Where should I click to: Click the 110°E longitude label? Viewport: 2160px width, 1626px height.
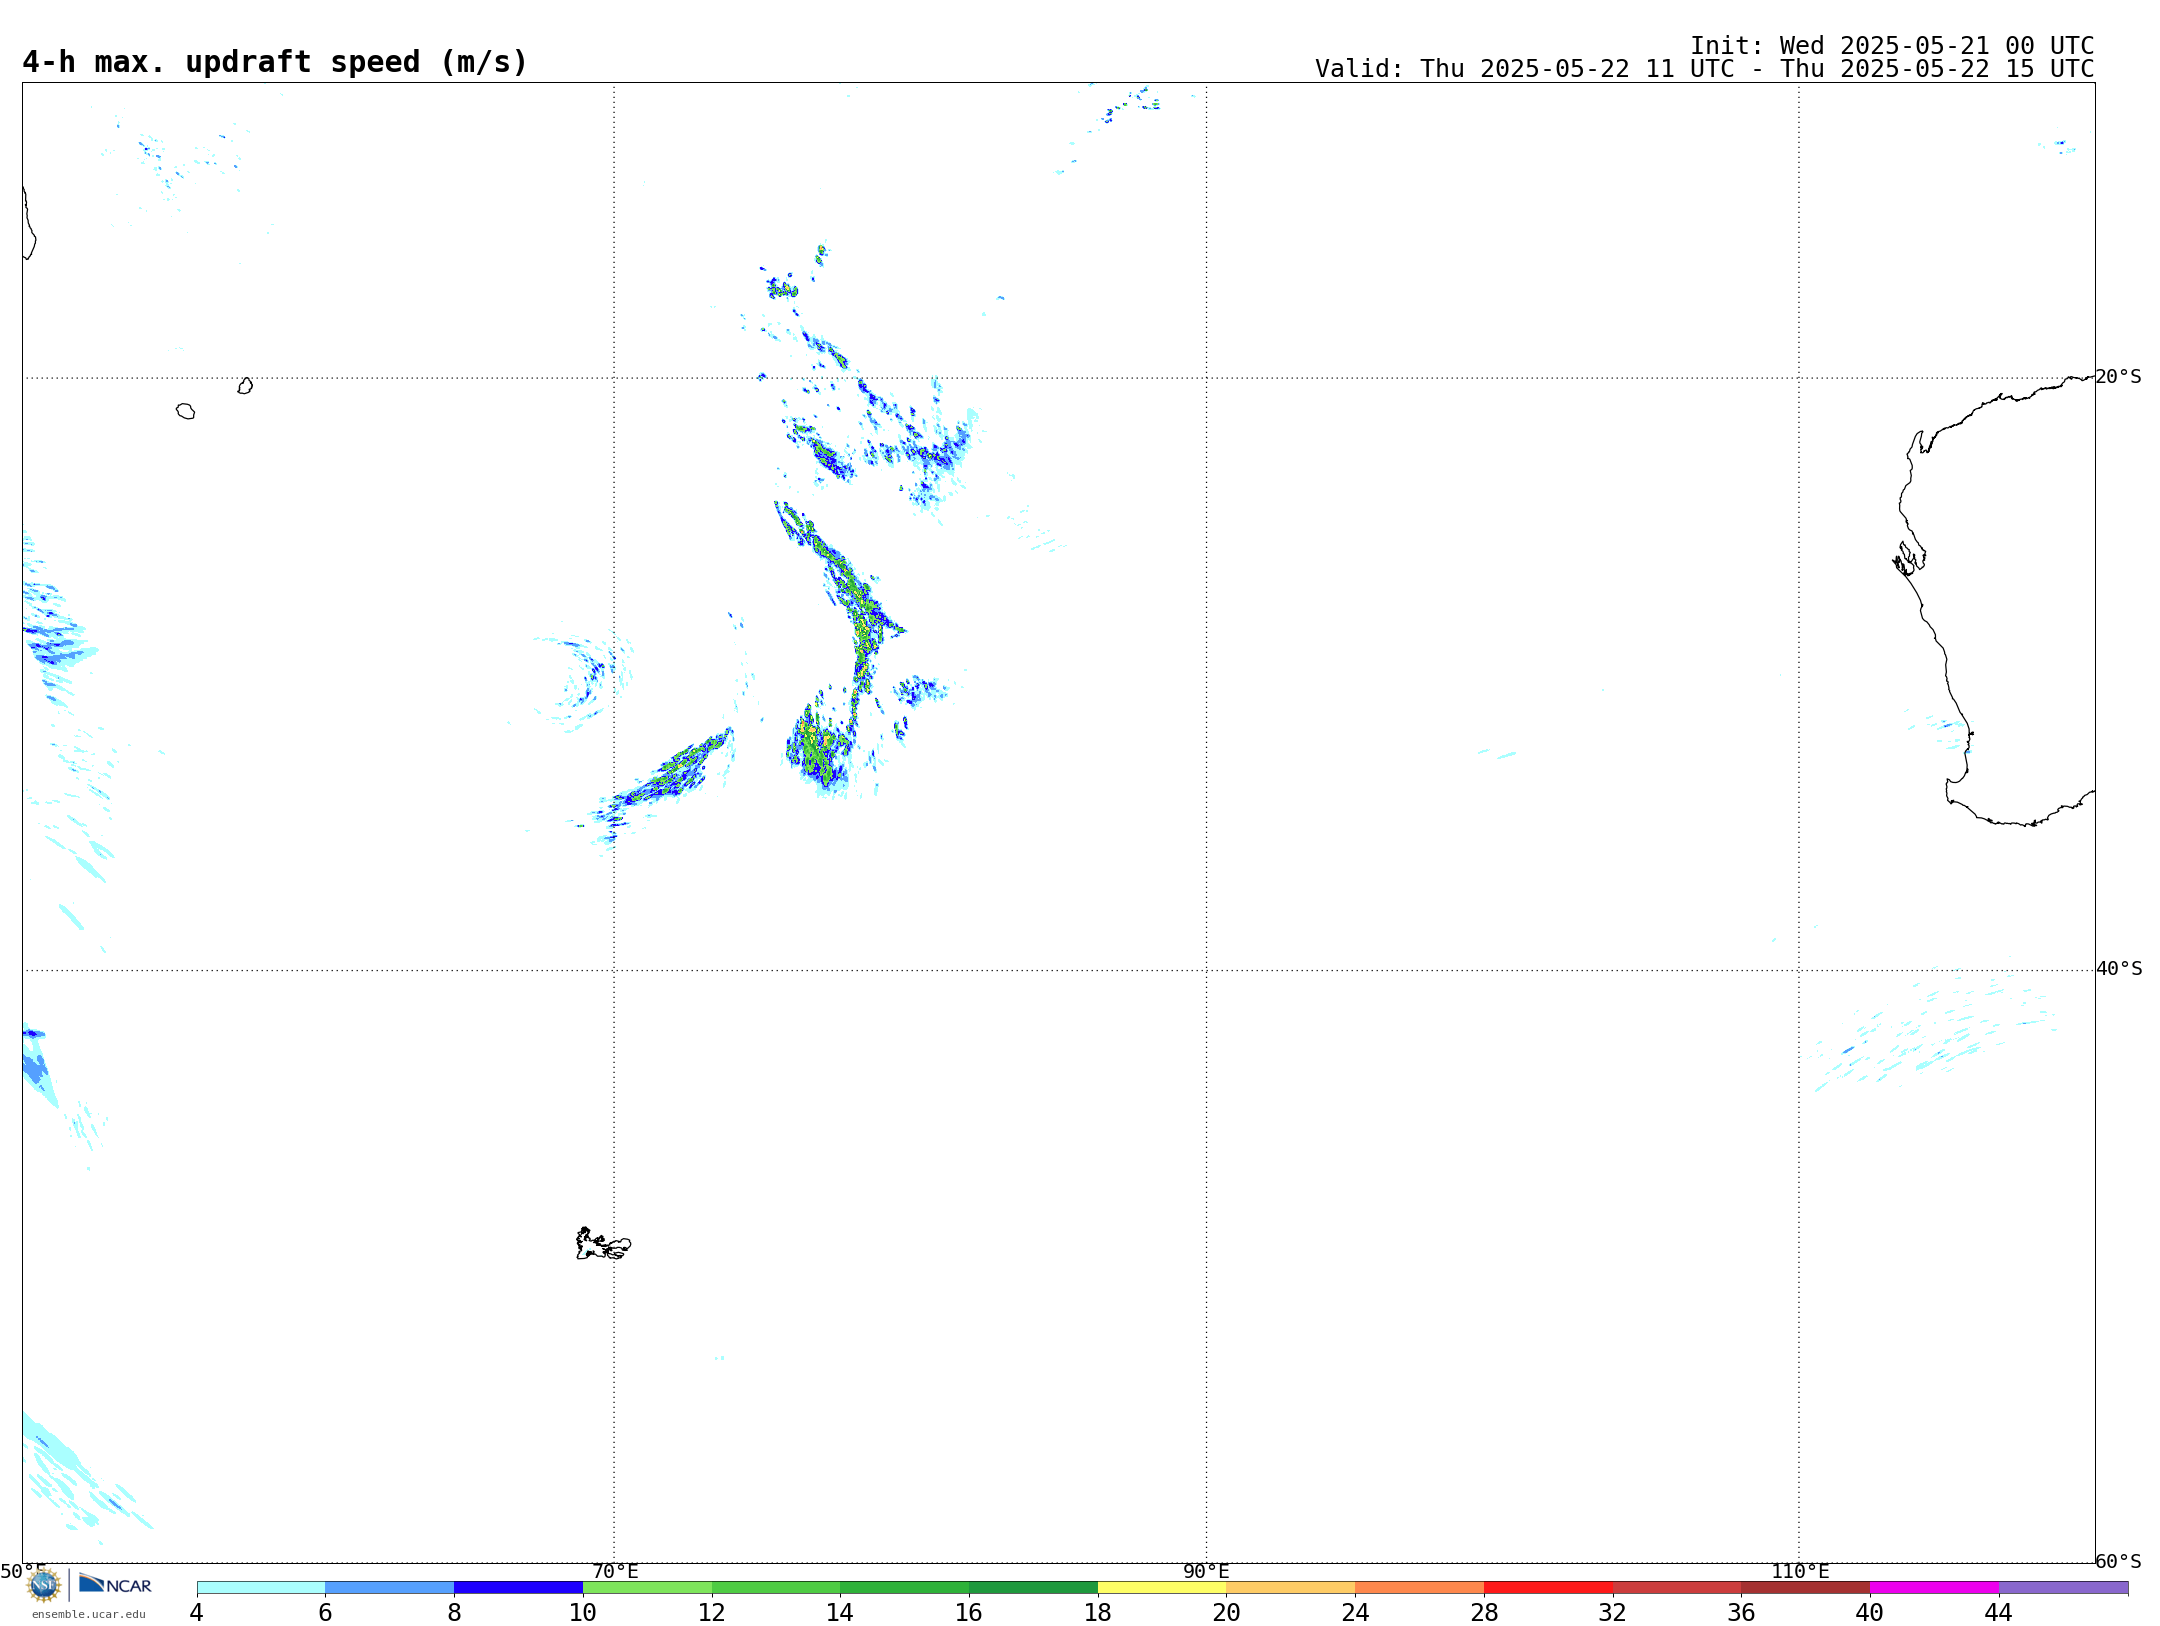(1800, 1571)
